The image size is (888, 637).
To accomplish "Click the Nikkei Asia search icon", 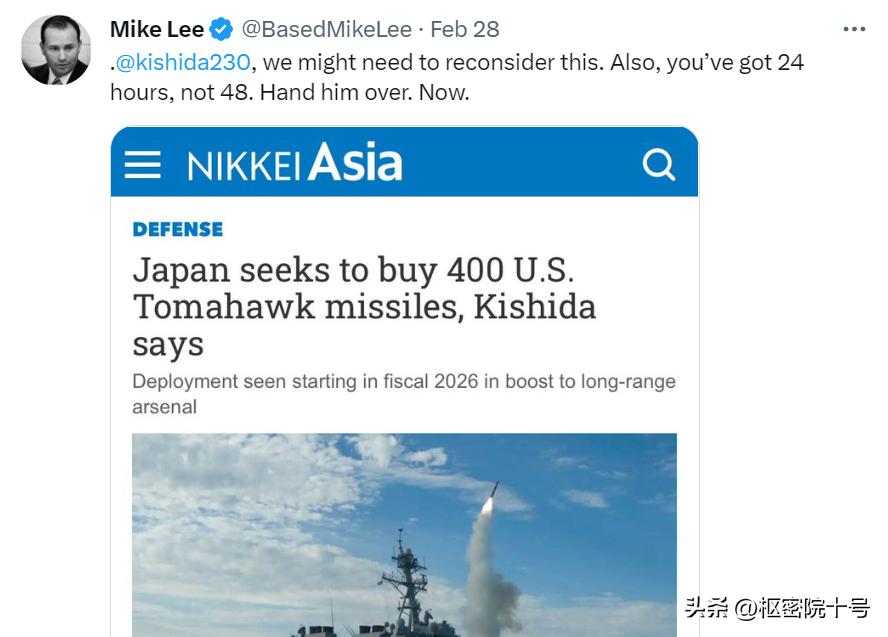I will click(x=659, y=162).
